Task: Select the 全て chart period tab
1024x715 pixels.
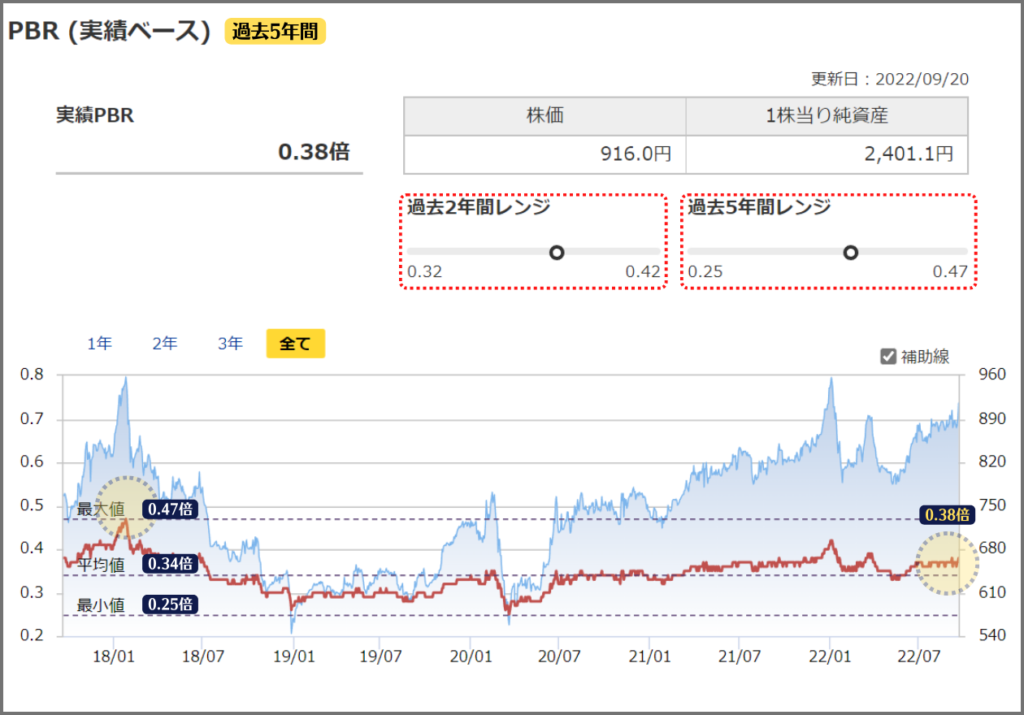Action: [x=295, y=343]
